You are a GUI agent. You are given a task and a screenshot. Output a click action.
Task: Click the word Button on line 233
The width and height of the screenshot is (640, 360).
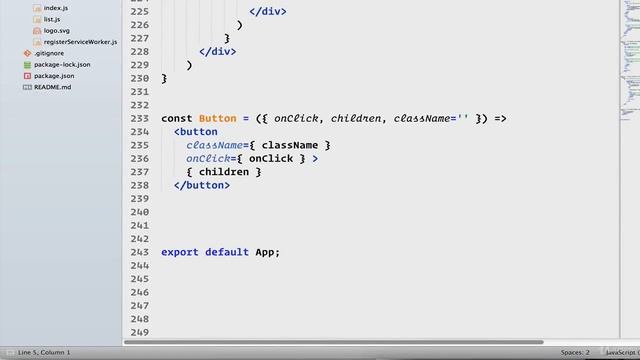tap(218, 118)
